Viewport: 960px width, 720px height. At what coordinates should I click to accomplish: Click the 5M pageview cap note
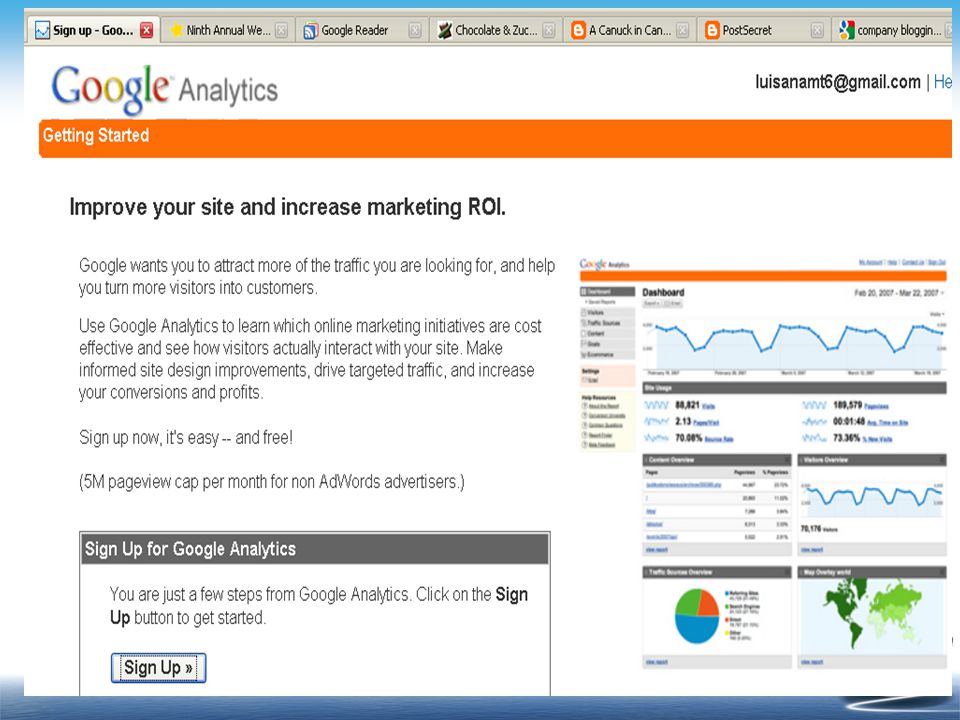click(x=272, y=482)
